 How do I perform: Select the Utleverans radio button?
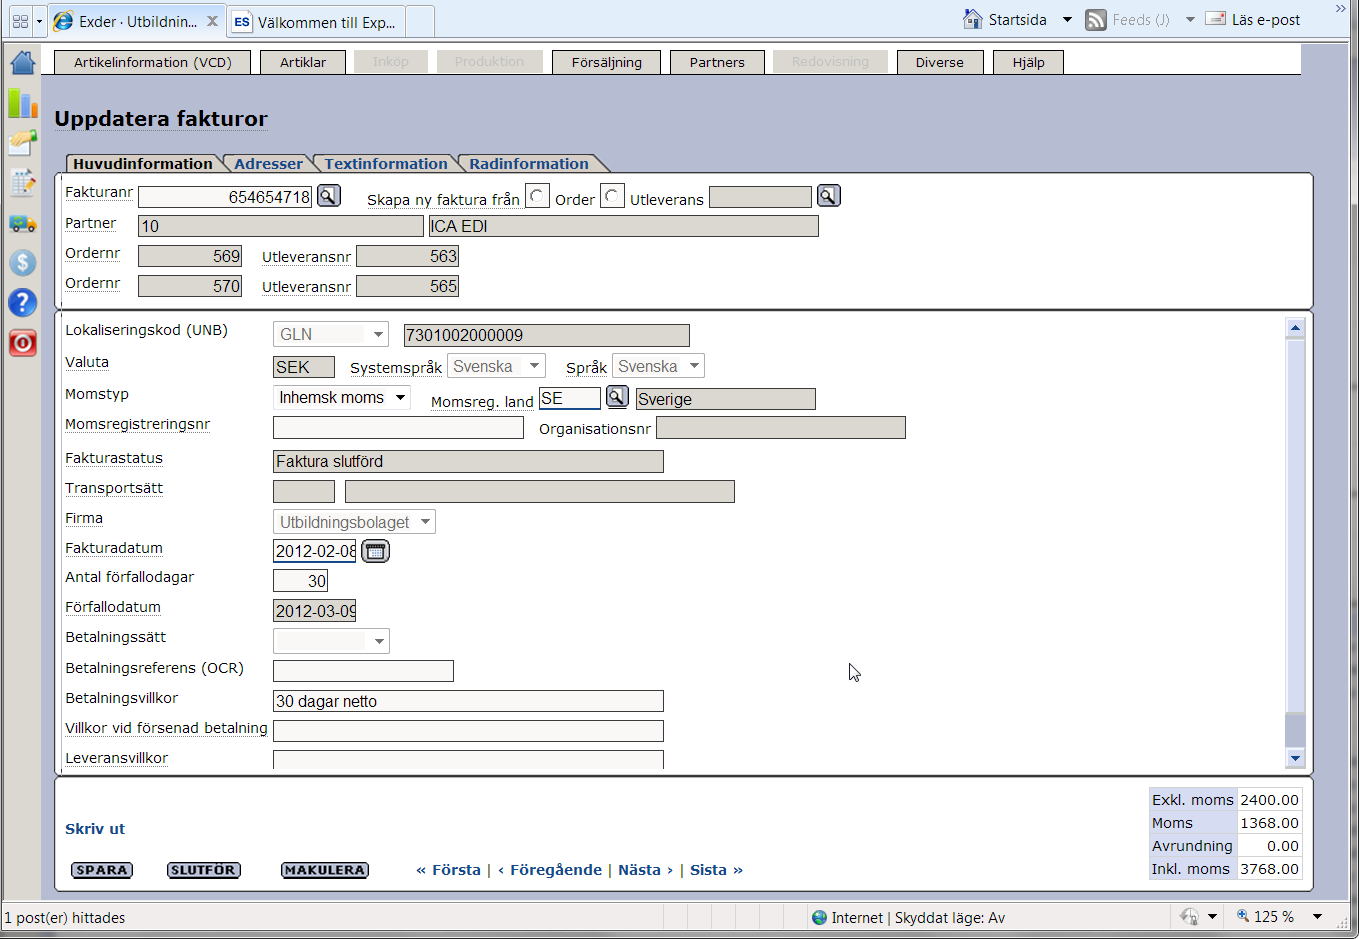(613, 196)
